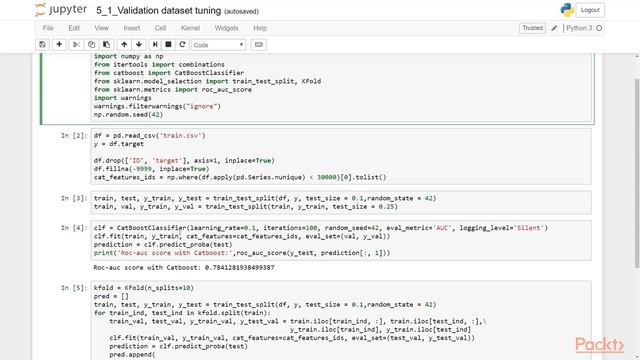Click the In [3] cell prompt
This screenshot has width=640, height=360.
(x=74, y=198)
